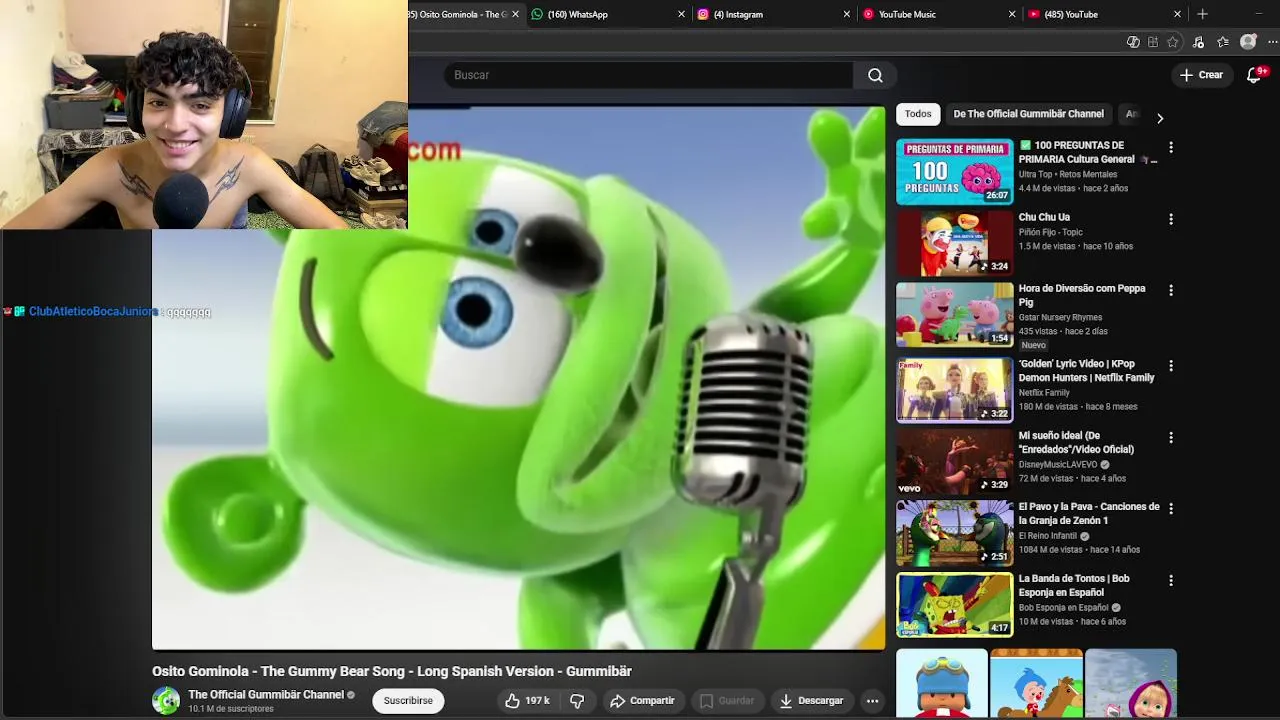Close the YouTube Music tab
Screen dimensions: 1280x720
click(1012, 14)
